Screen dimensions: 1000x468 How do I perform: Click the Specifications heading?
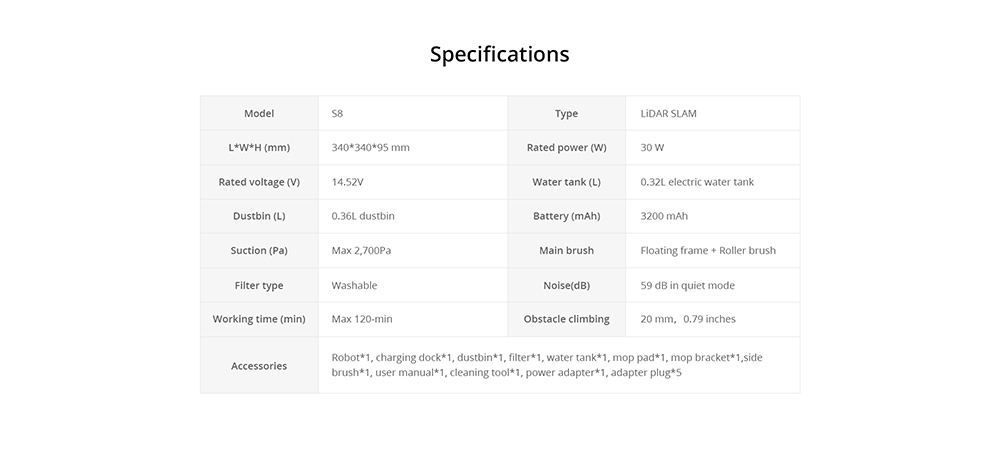499,54
